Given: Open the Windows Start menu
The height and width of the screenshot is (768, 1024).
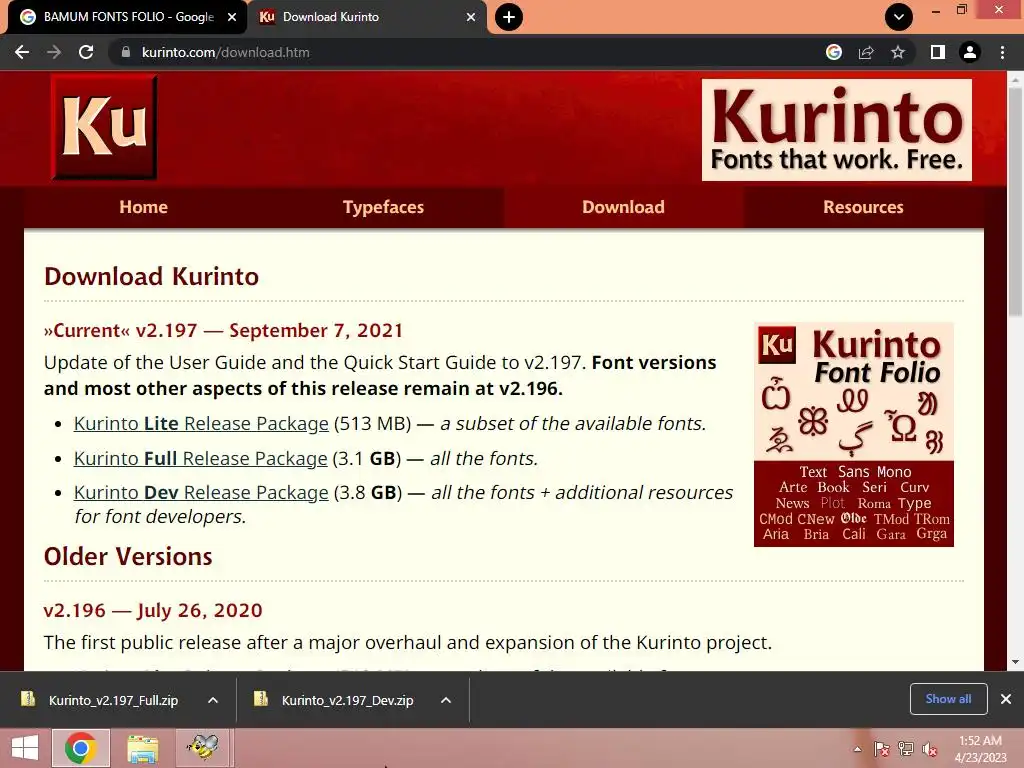Looking at the screenshot, I should click(25, 748).
